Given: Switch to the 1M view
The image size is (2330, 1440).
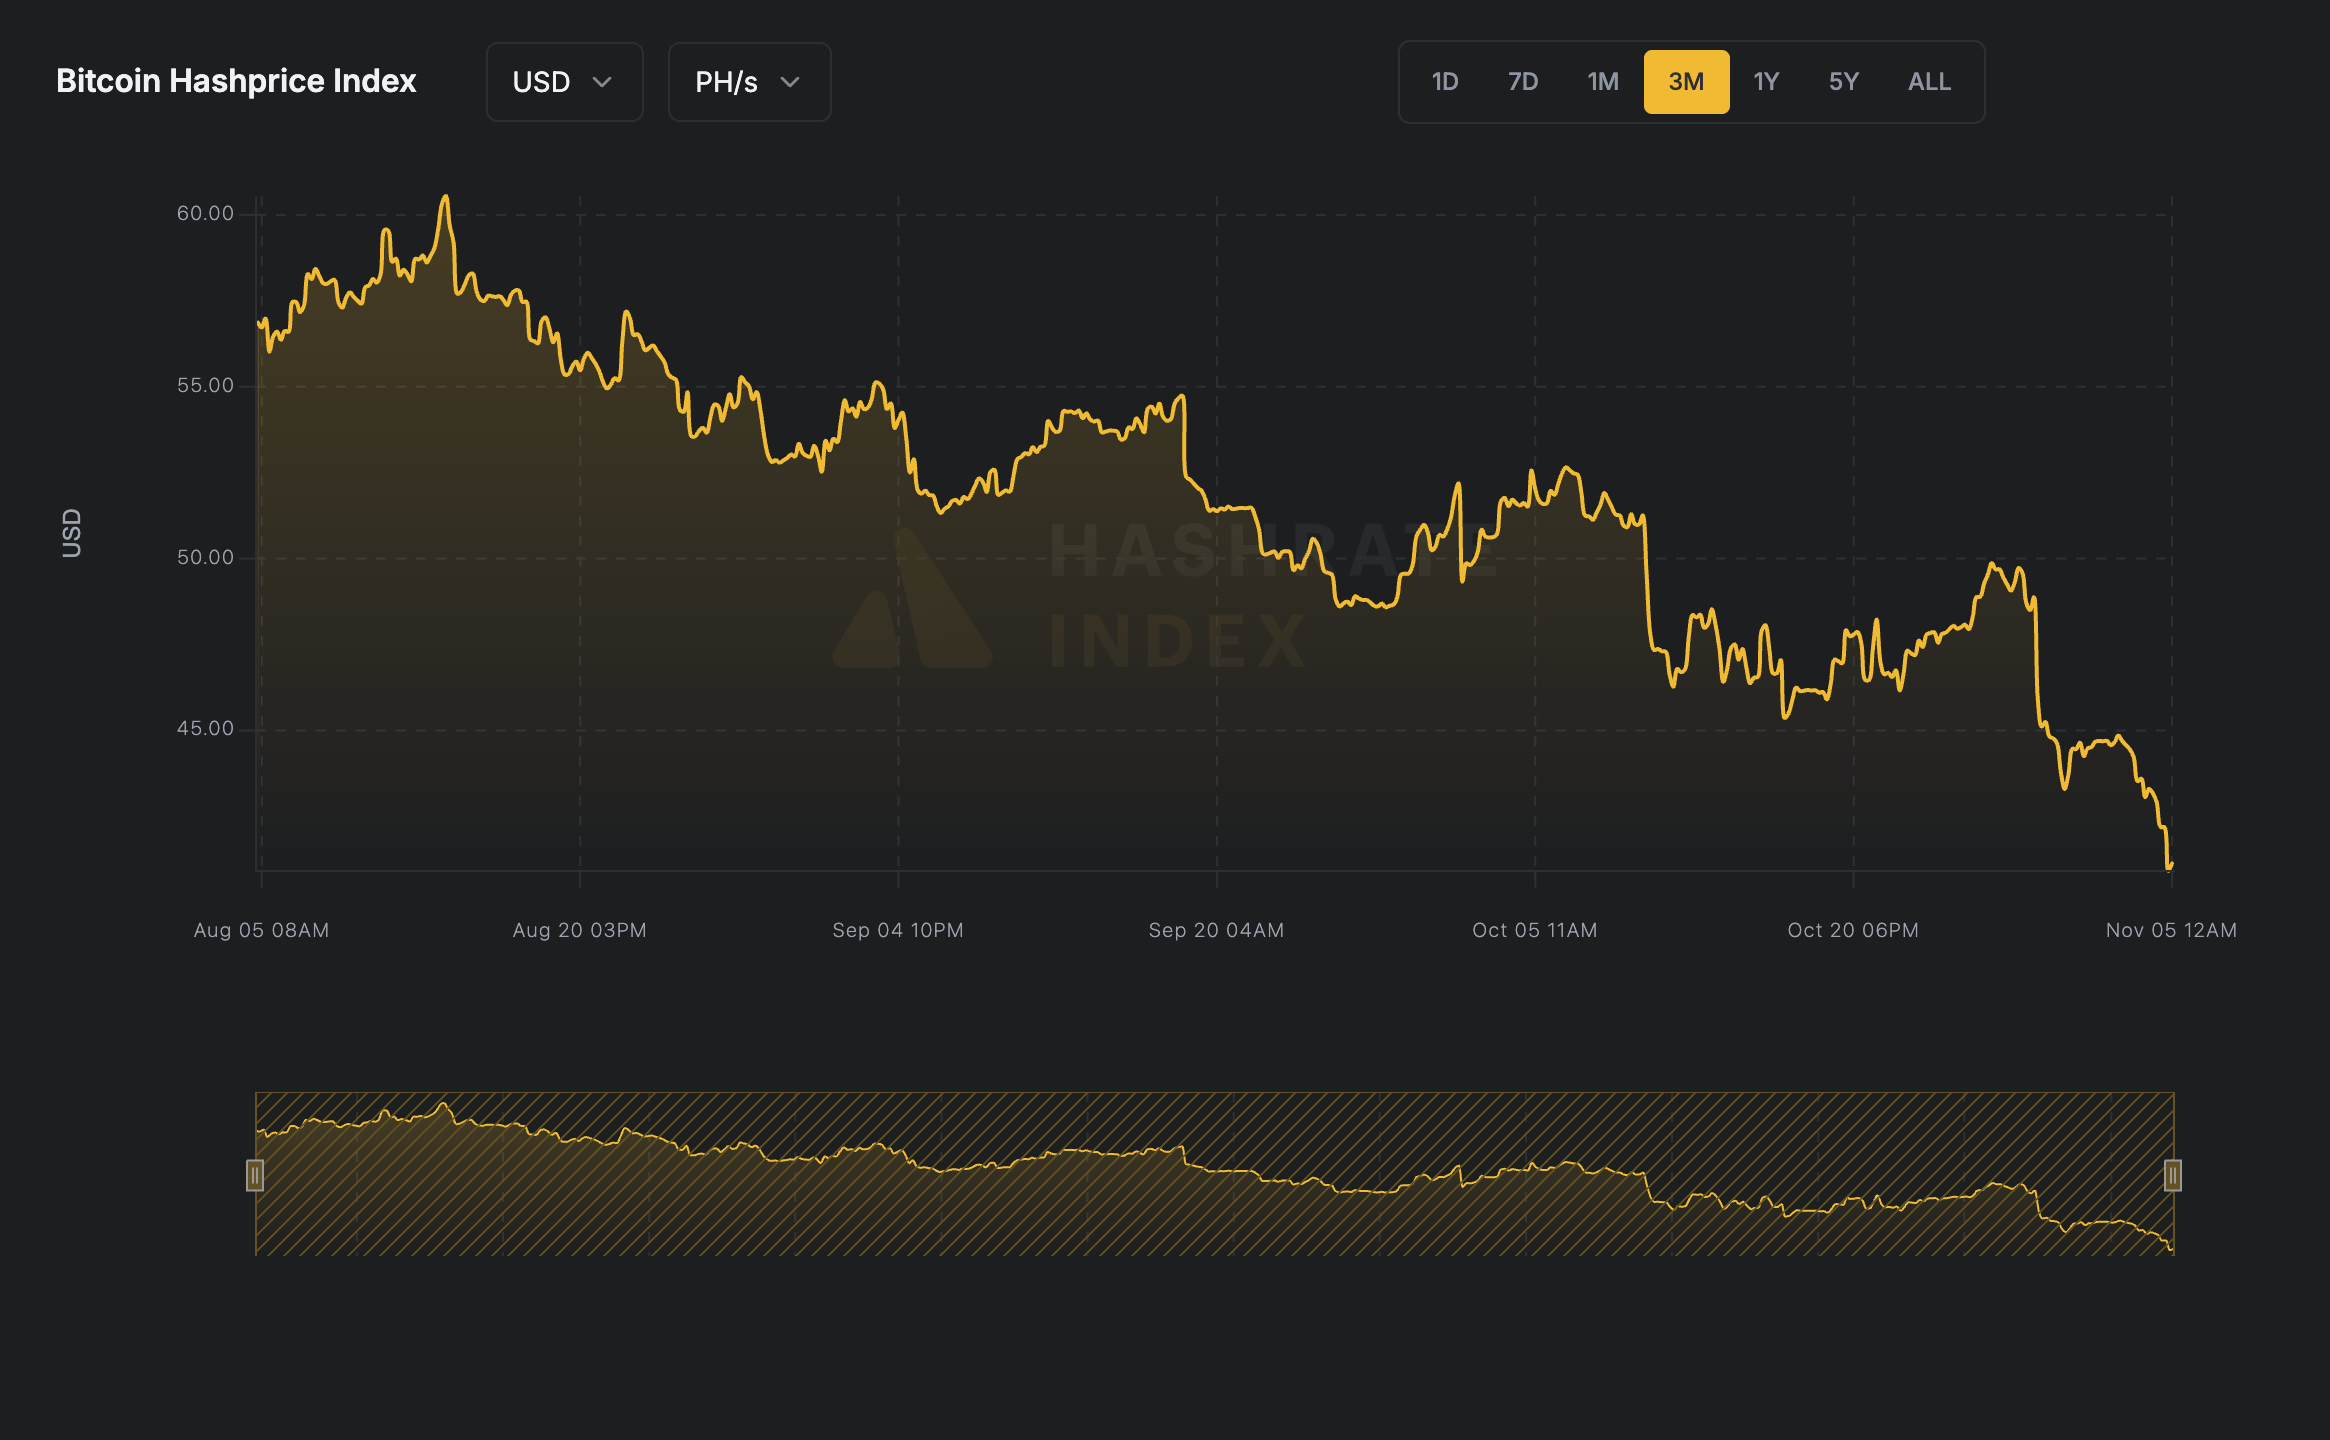Looking at the screenshot, I should 1603,82.
